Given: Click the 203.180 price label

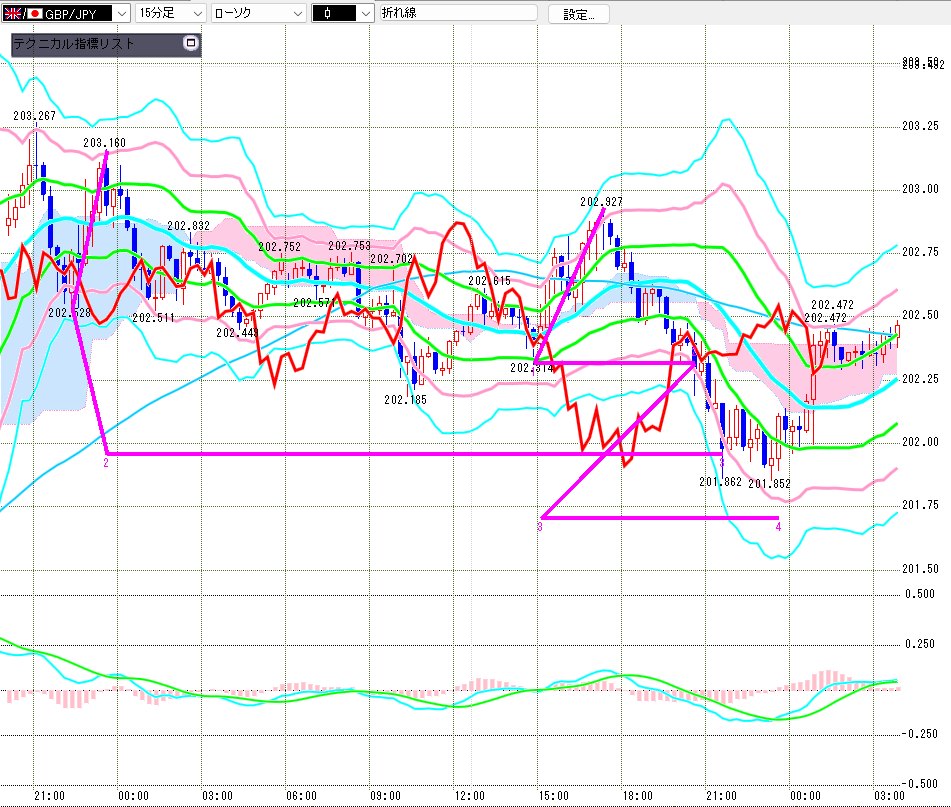Looking at the screenshot, I should [x=105, y=143].
